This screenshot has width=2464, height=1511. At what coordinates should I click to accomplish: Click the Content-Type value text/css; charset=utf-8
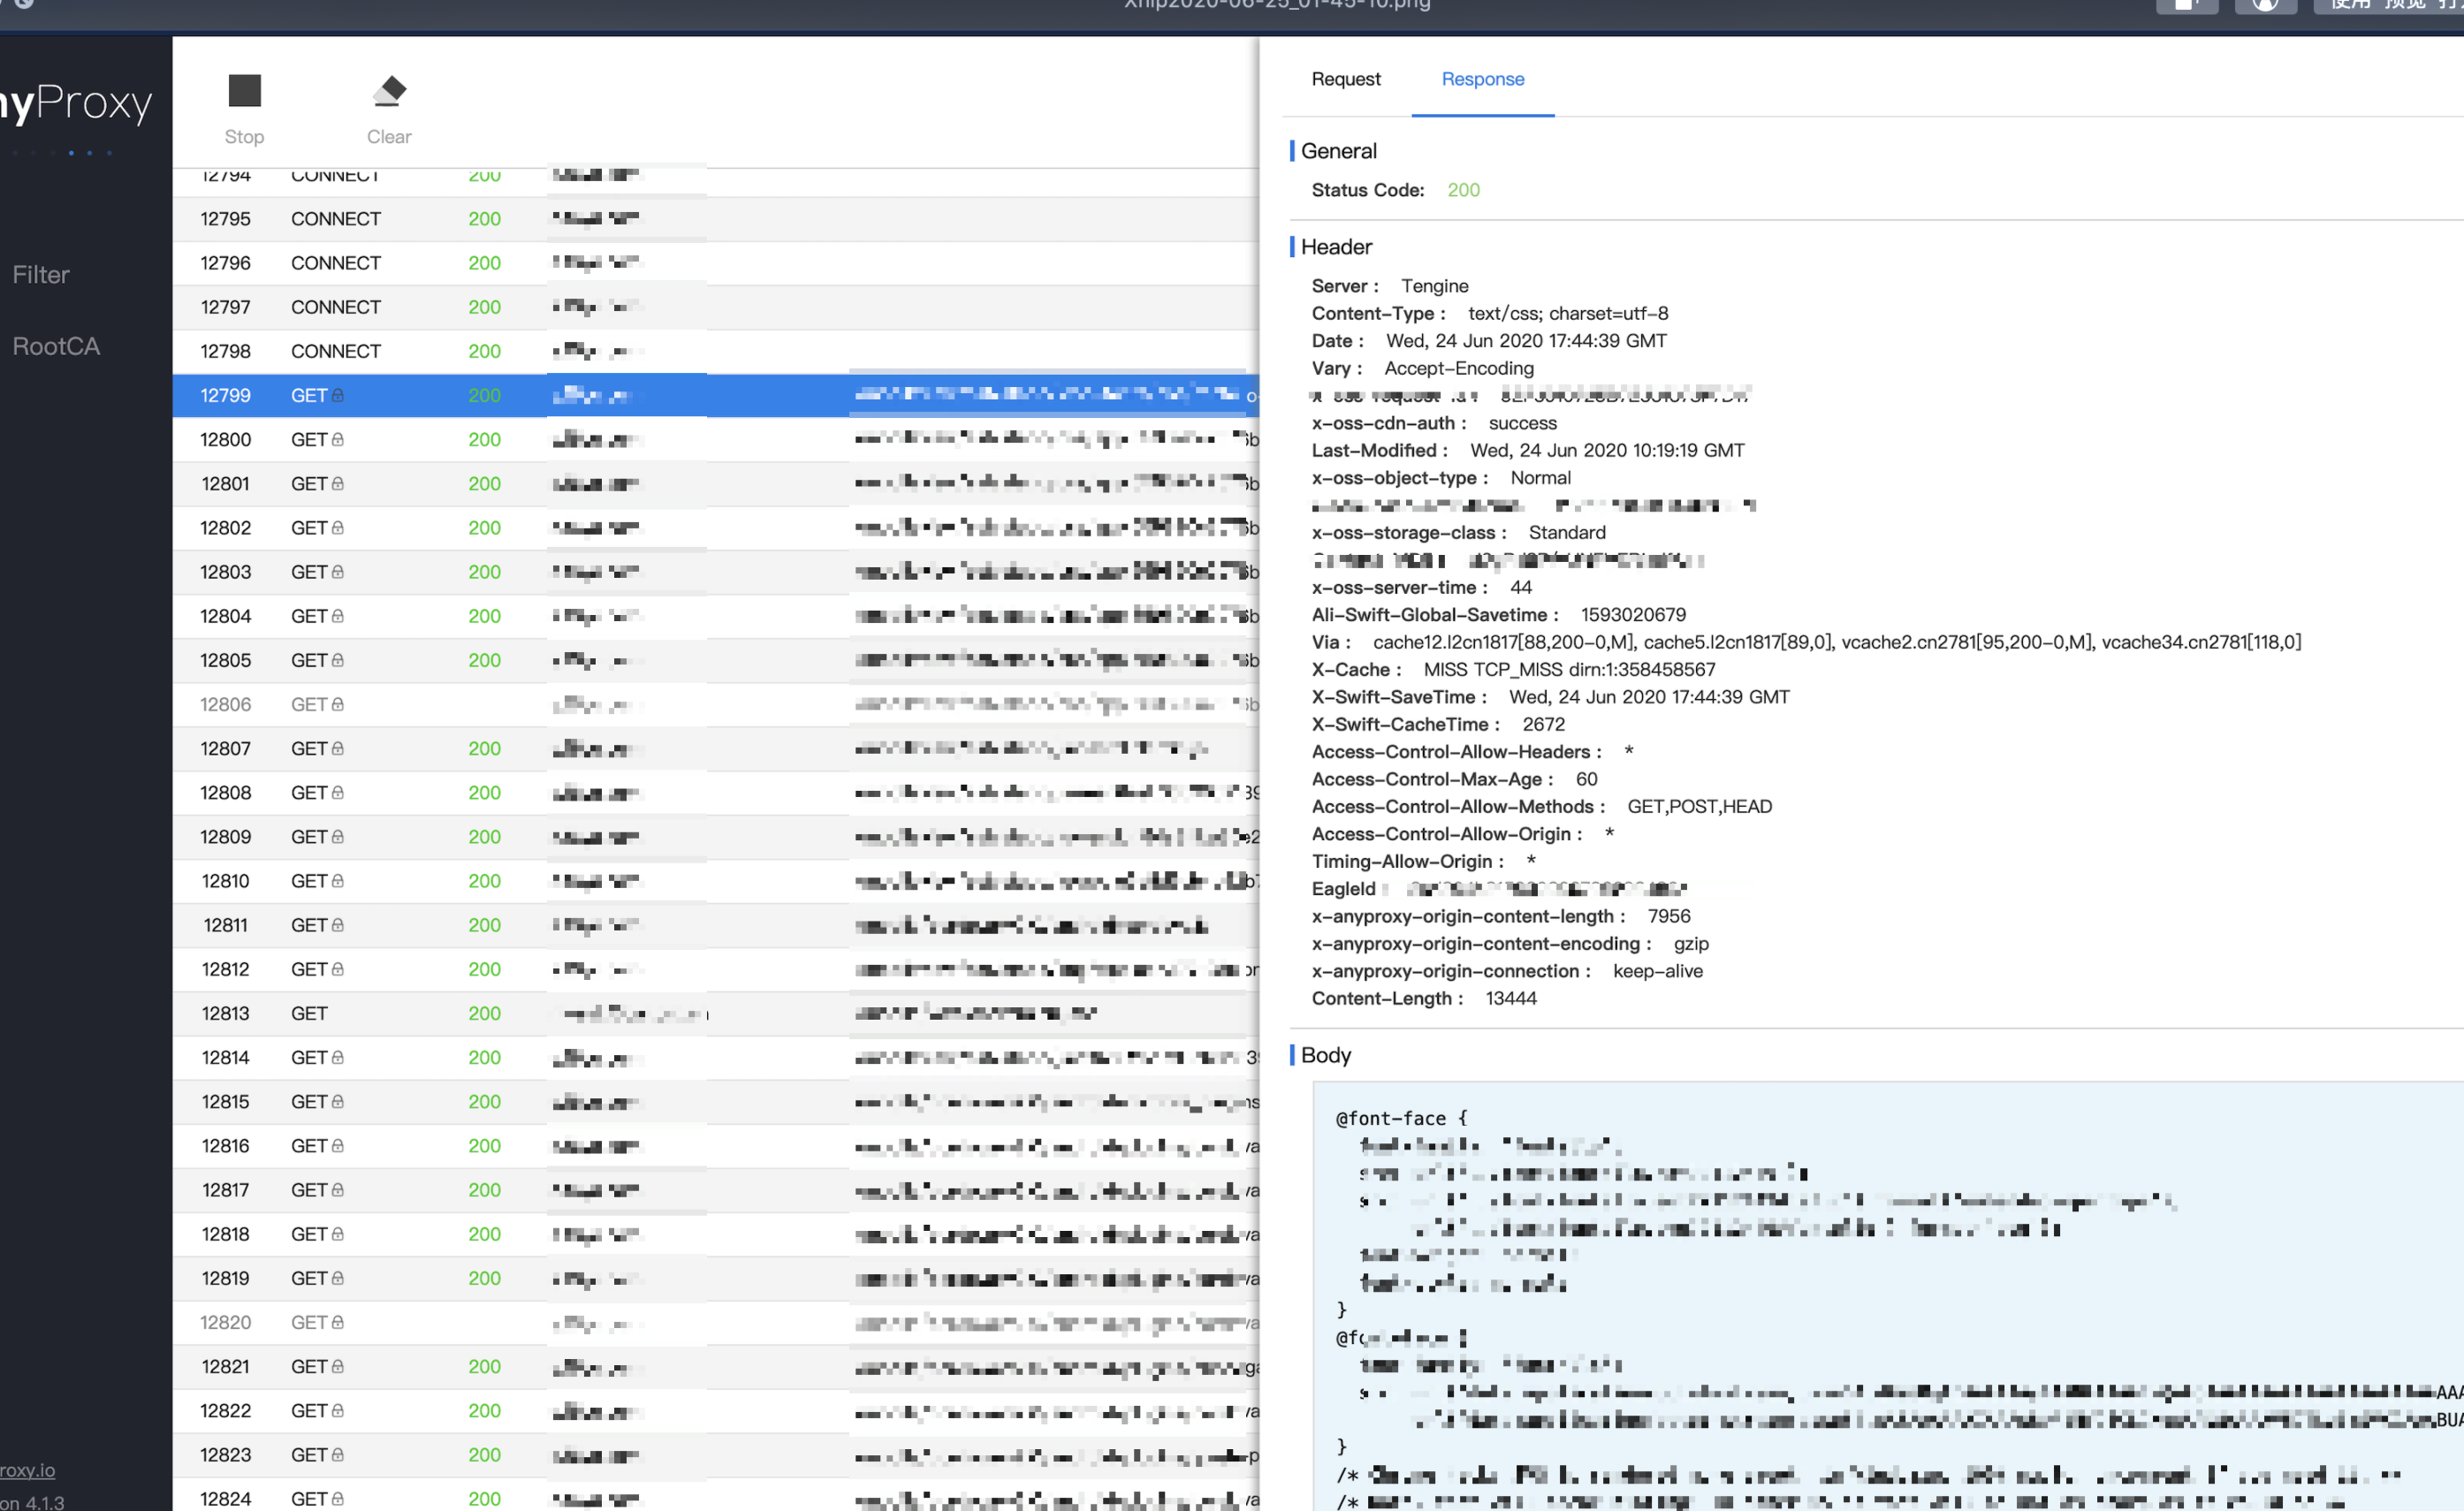click(1567, 313)
